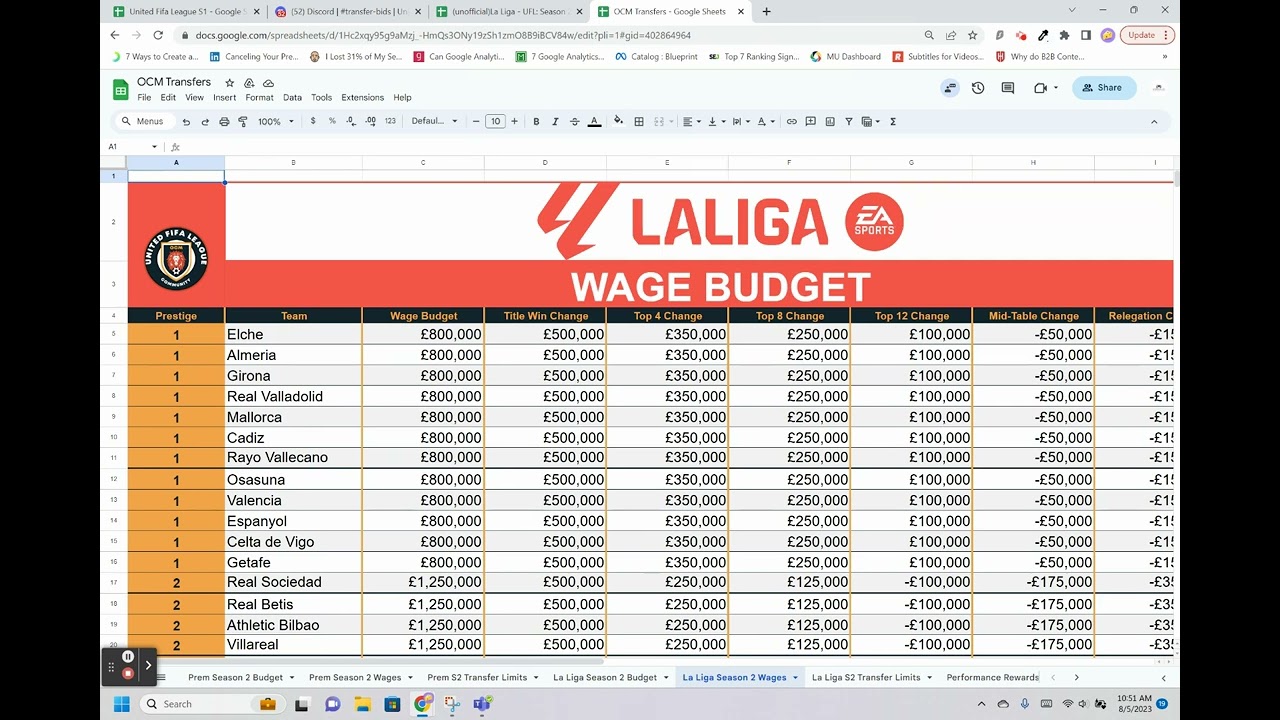Format as currency with the $ icon
This screenshot has height=720, width=1280.
[313, 121]
